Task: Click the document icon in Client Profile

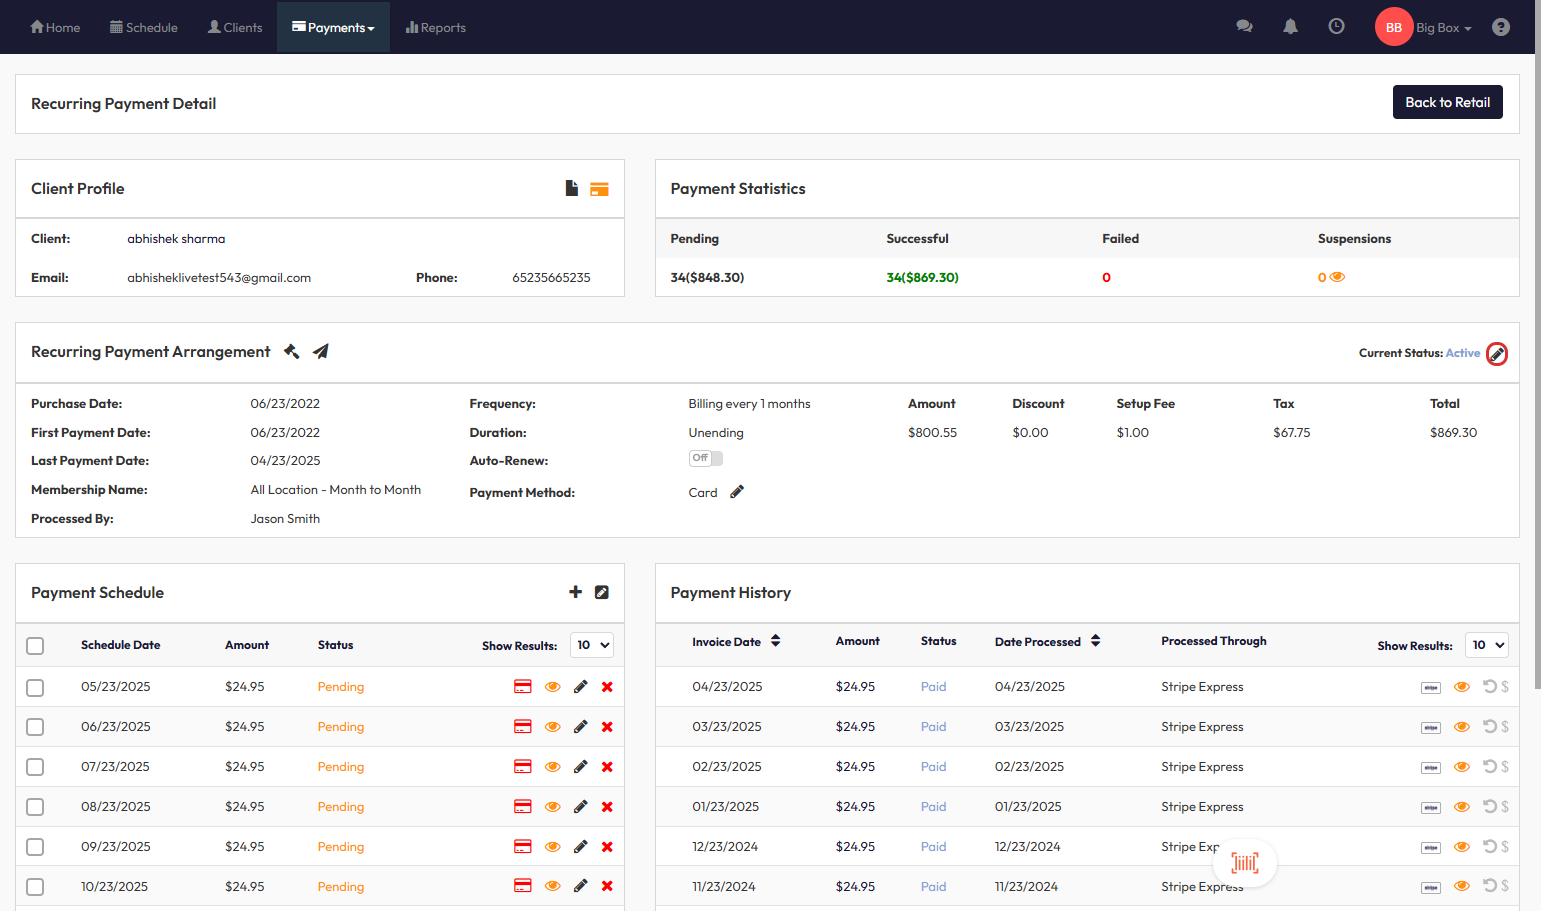Action: (572, 188)
